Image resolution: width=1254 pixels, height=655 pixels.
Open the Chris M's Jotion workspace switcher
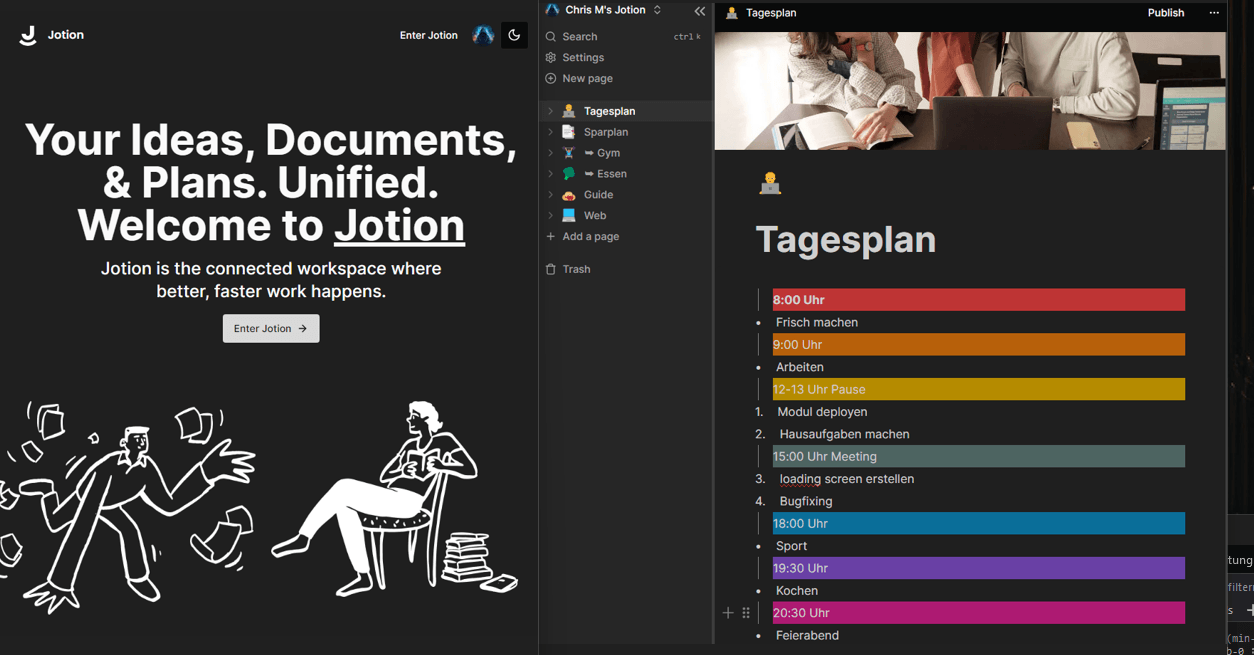[x=605, y=10]
